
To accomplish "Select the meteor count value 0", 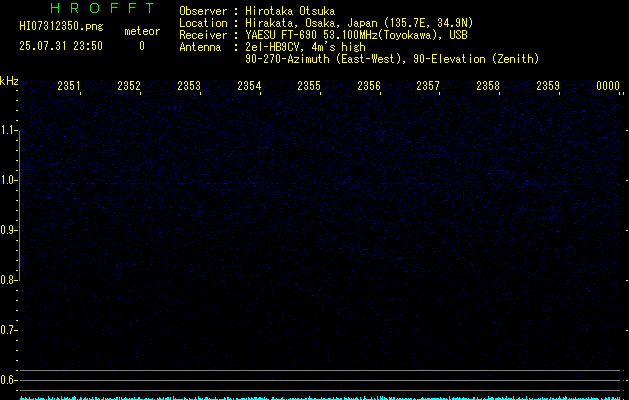I will point(141,46).
